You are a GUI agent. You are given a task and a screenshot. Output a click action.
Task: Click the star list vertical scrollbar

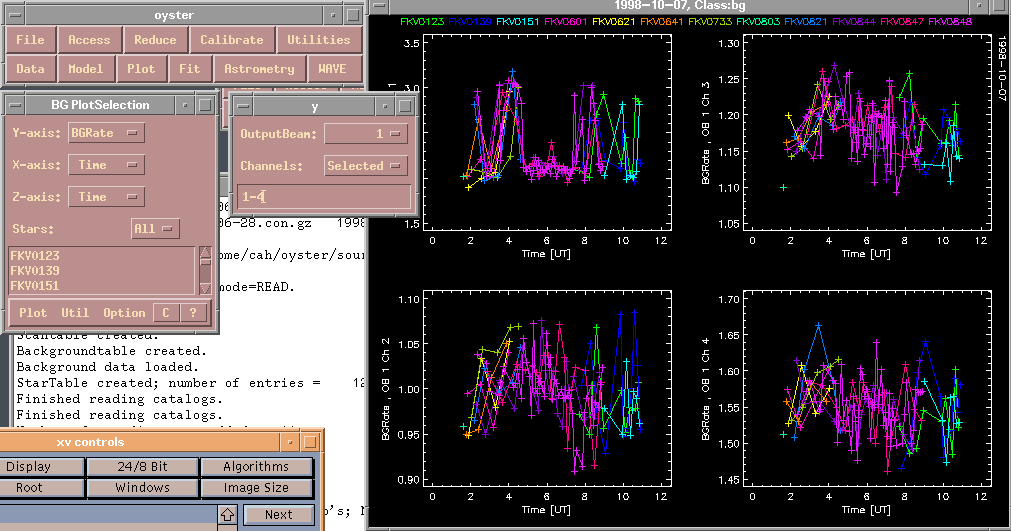tap(205, 270)
